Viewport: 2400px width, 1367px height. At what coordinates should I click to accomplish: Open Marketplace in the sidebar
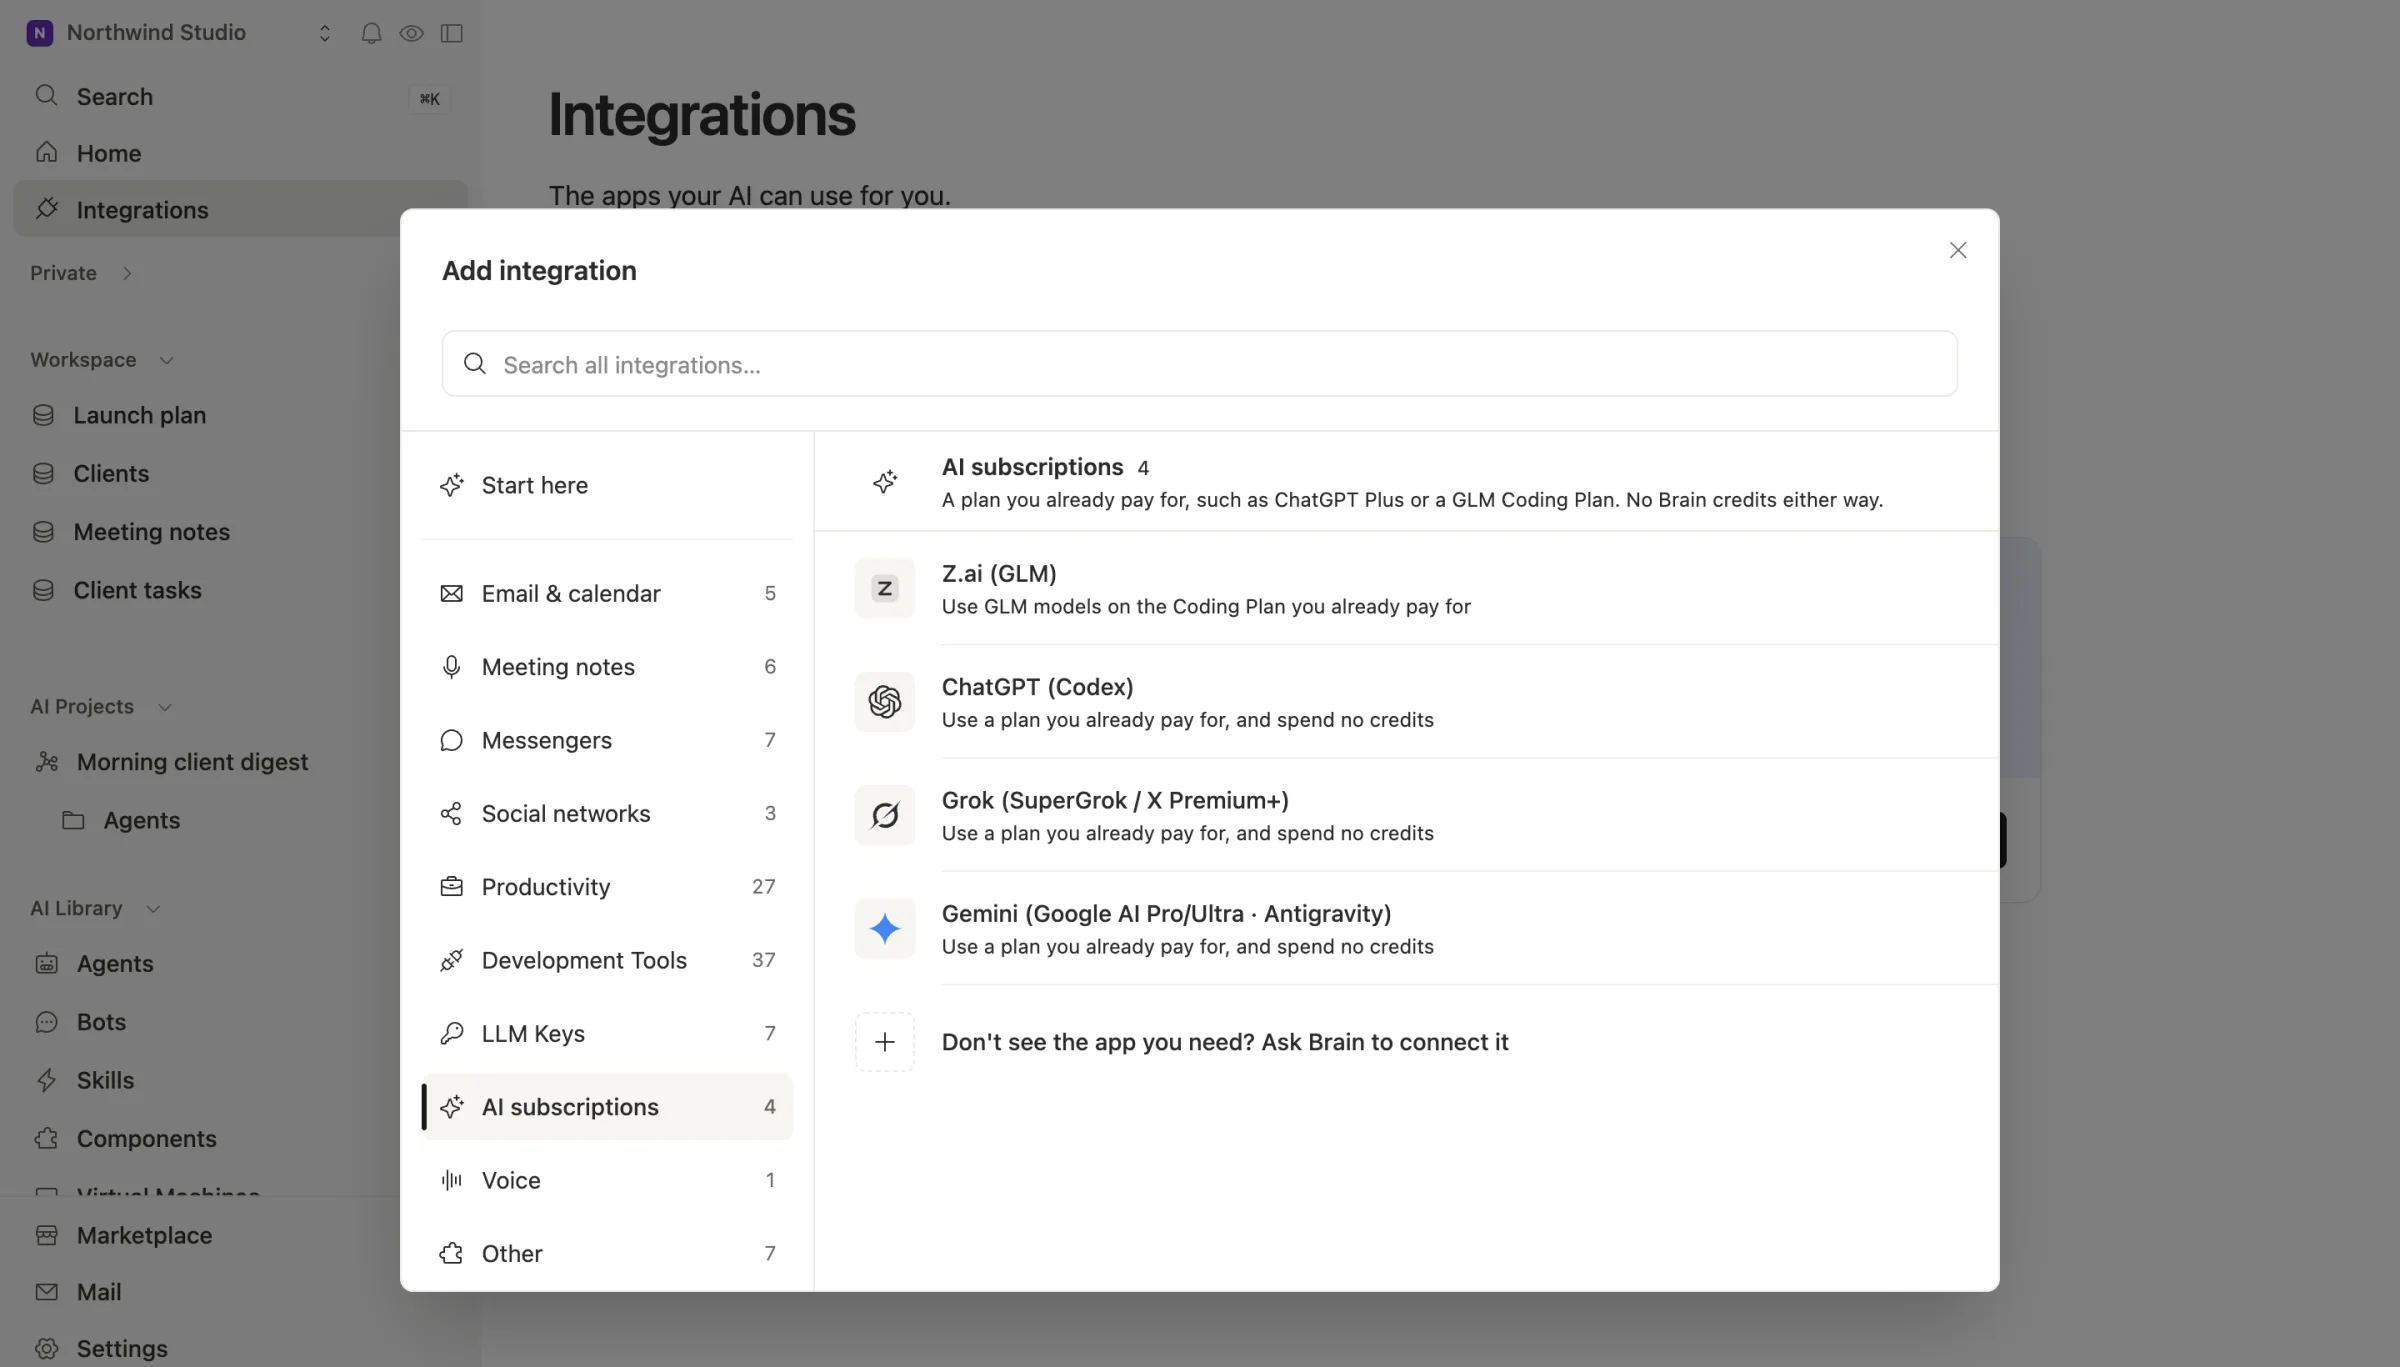pyautogui.click(x=205, y=1235)
